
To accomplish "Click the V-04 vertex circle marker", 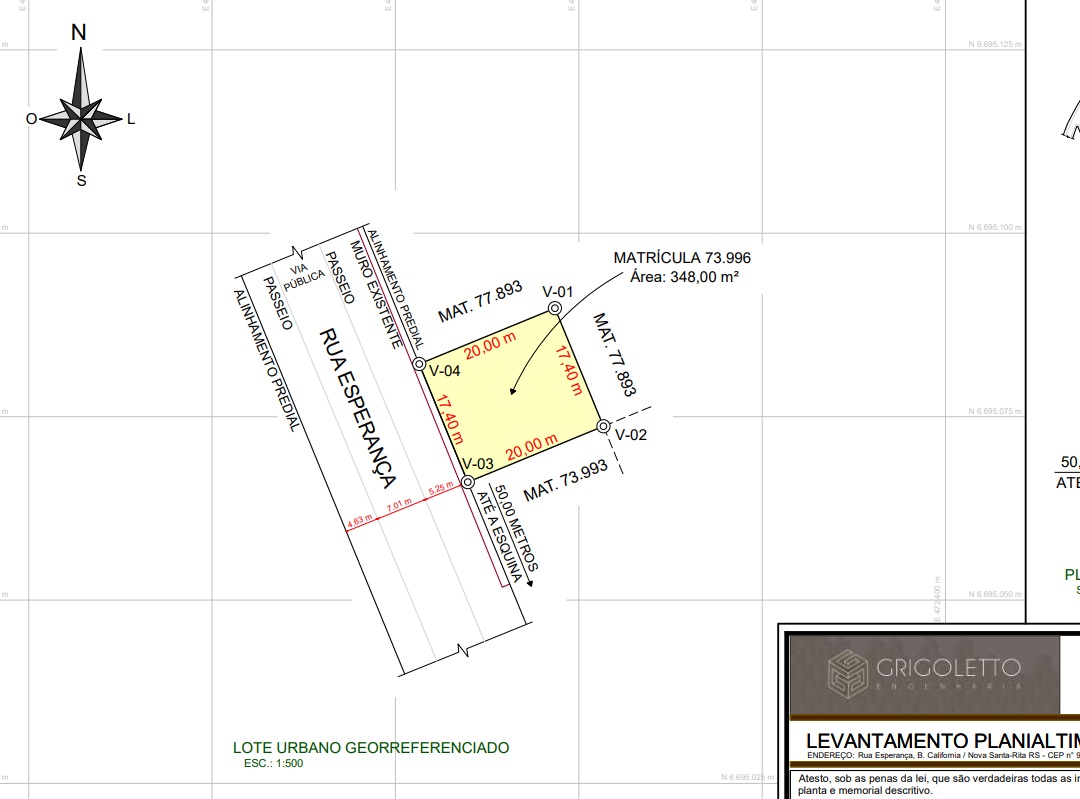I will coord(419,364).
